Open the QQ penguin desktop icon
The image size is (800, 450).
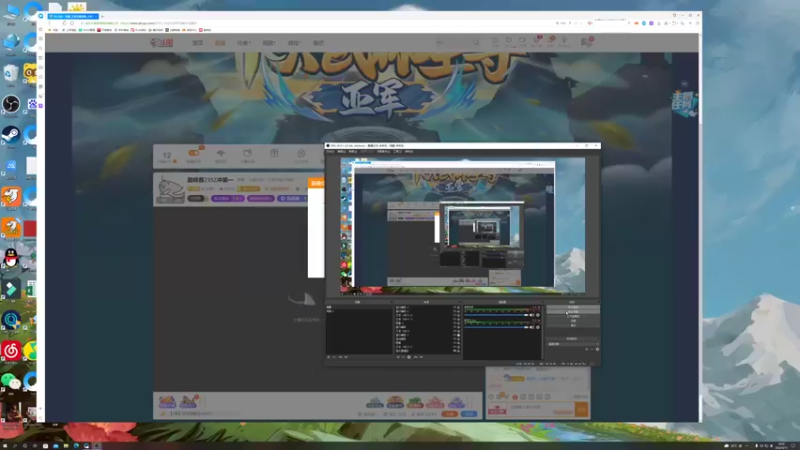coord(11,258)
